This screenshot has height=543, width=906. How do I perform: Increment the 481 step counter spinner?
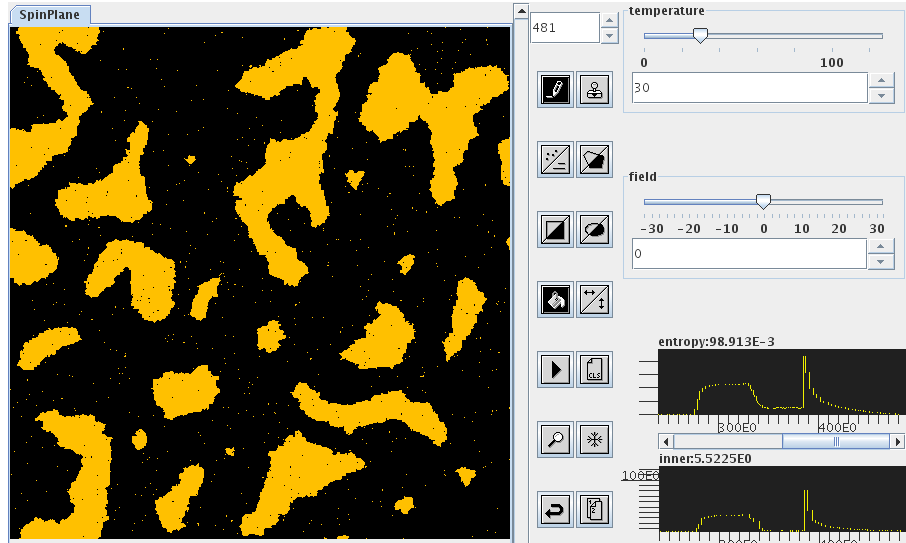tap(609, 20)
